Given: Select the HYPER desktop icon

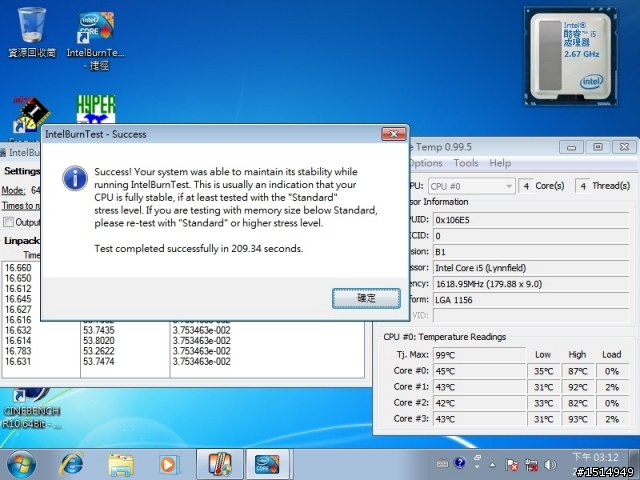Looking at the screenshot, I should [96, 109].
